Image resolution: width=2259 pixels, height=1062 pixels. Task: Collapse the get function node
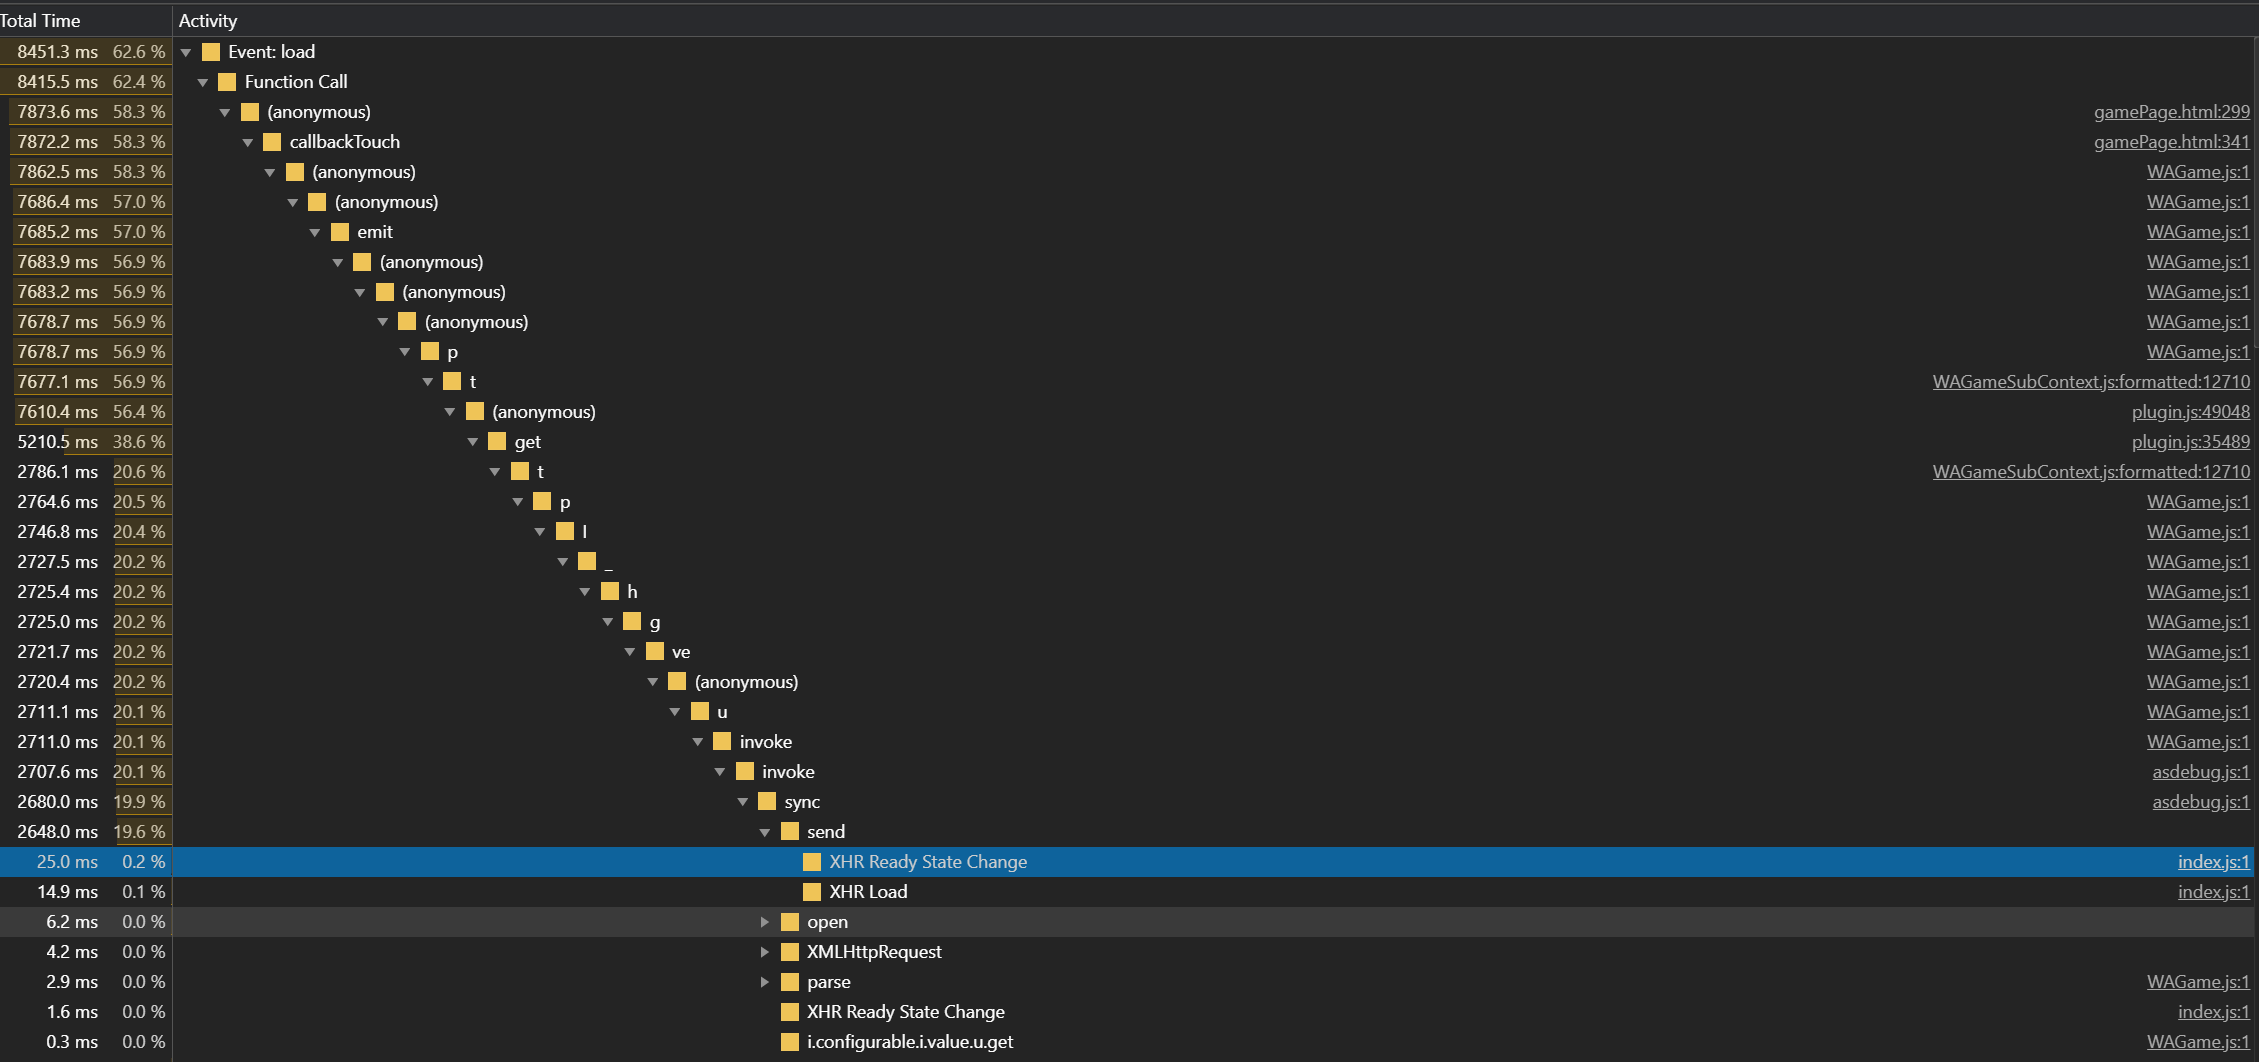pyautogui.click(x=473, y=442)
